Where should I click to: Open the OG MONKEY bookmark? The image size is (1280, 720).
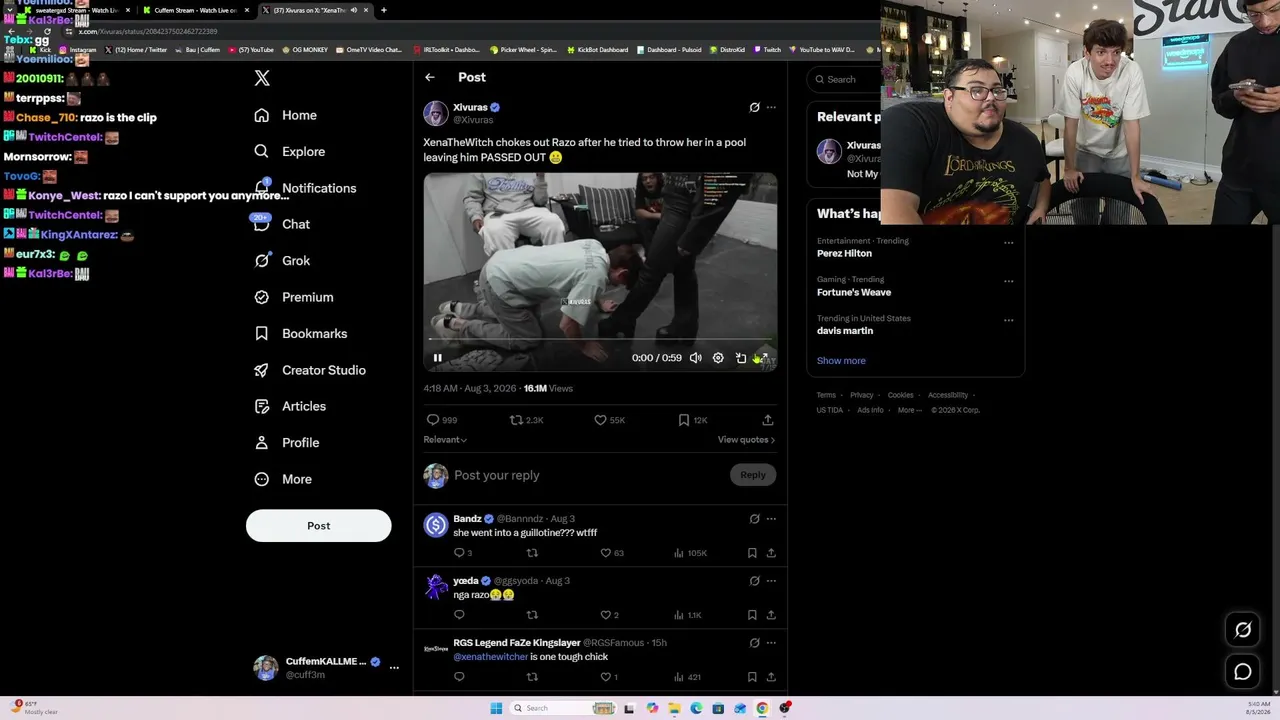point(307,50)
